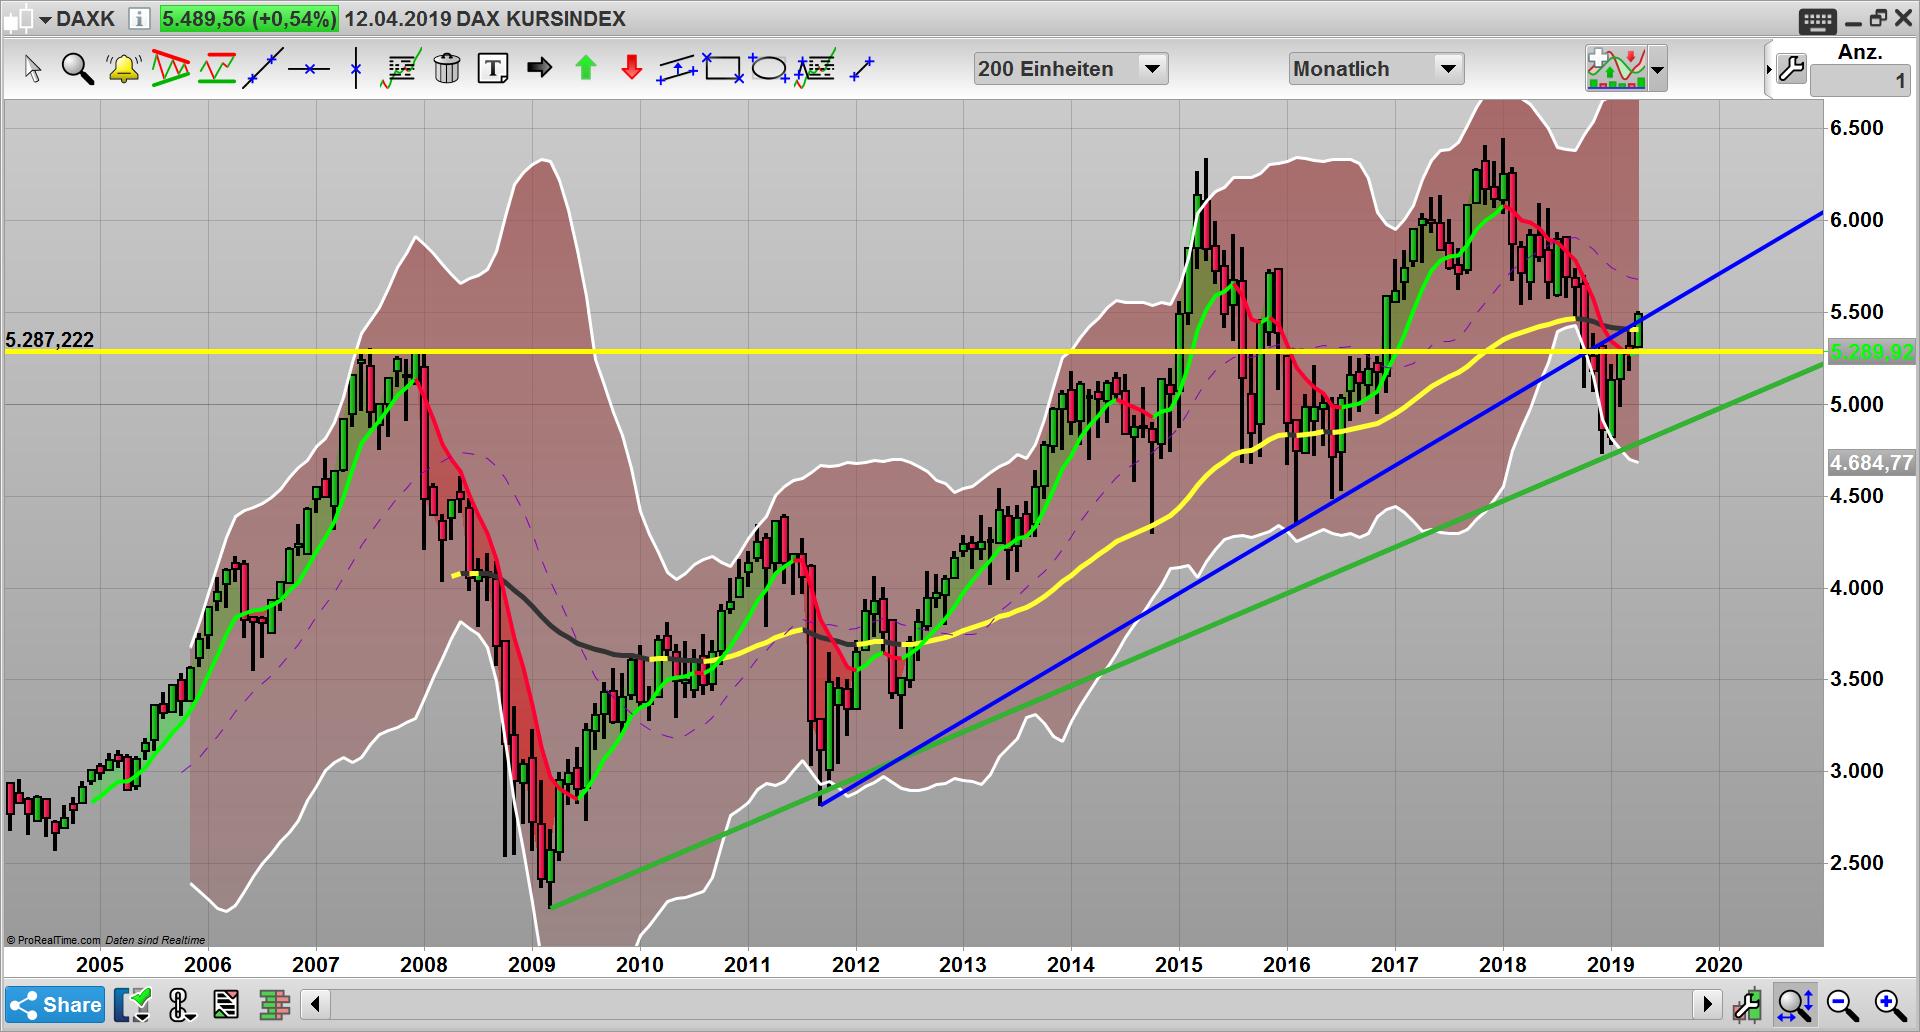Viewport: 1920px width, 1032px height.
Task: Open the Fibonacci levels tool
Action: coord(401,69)
